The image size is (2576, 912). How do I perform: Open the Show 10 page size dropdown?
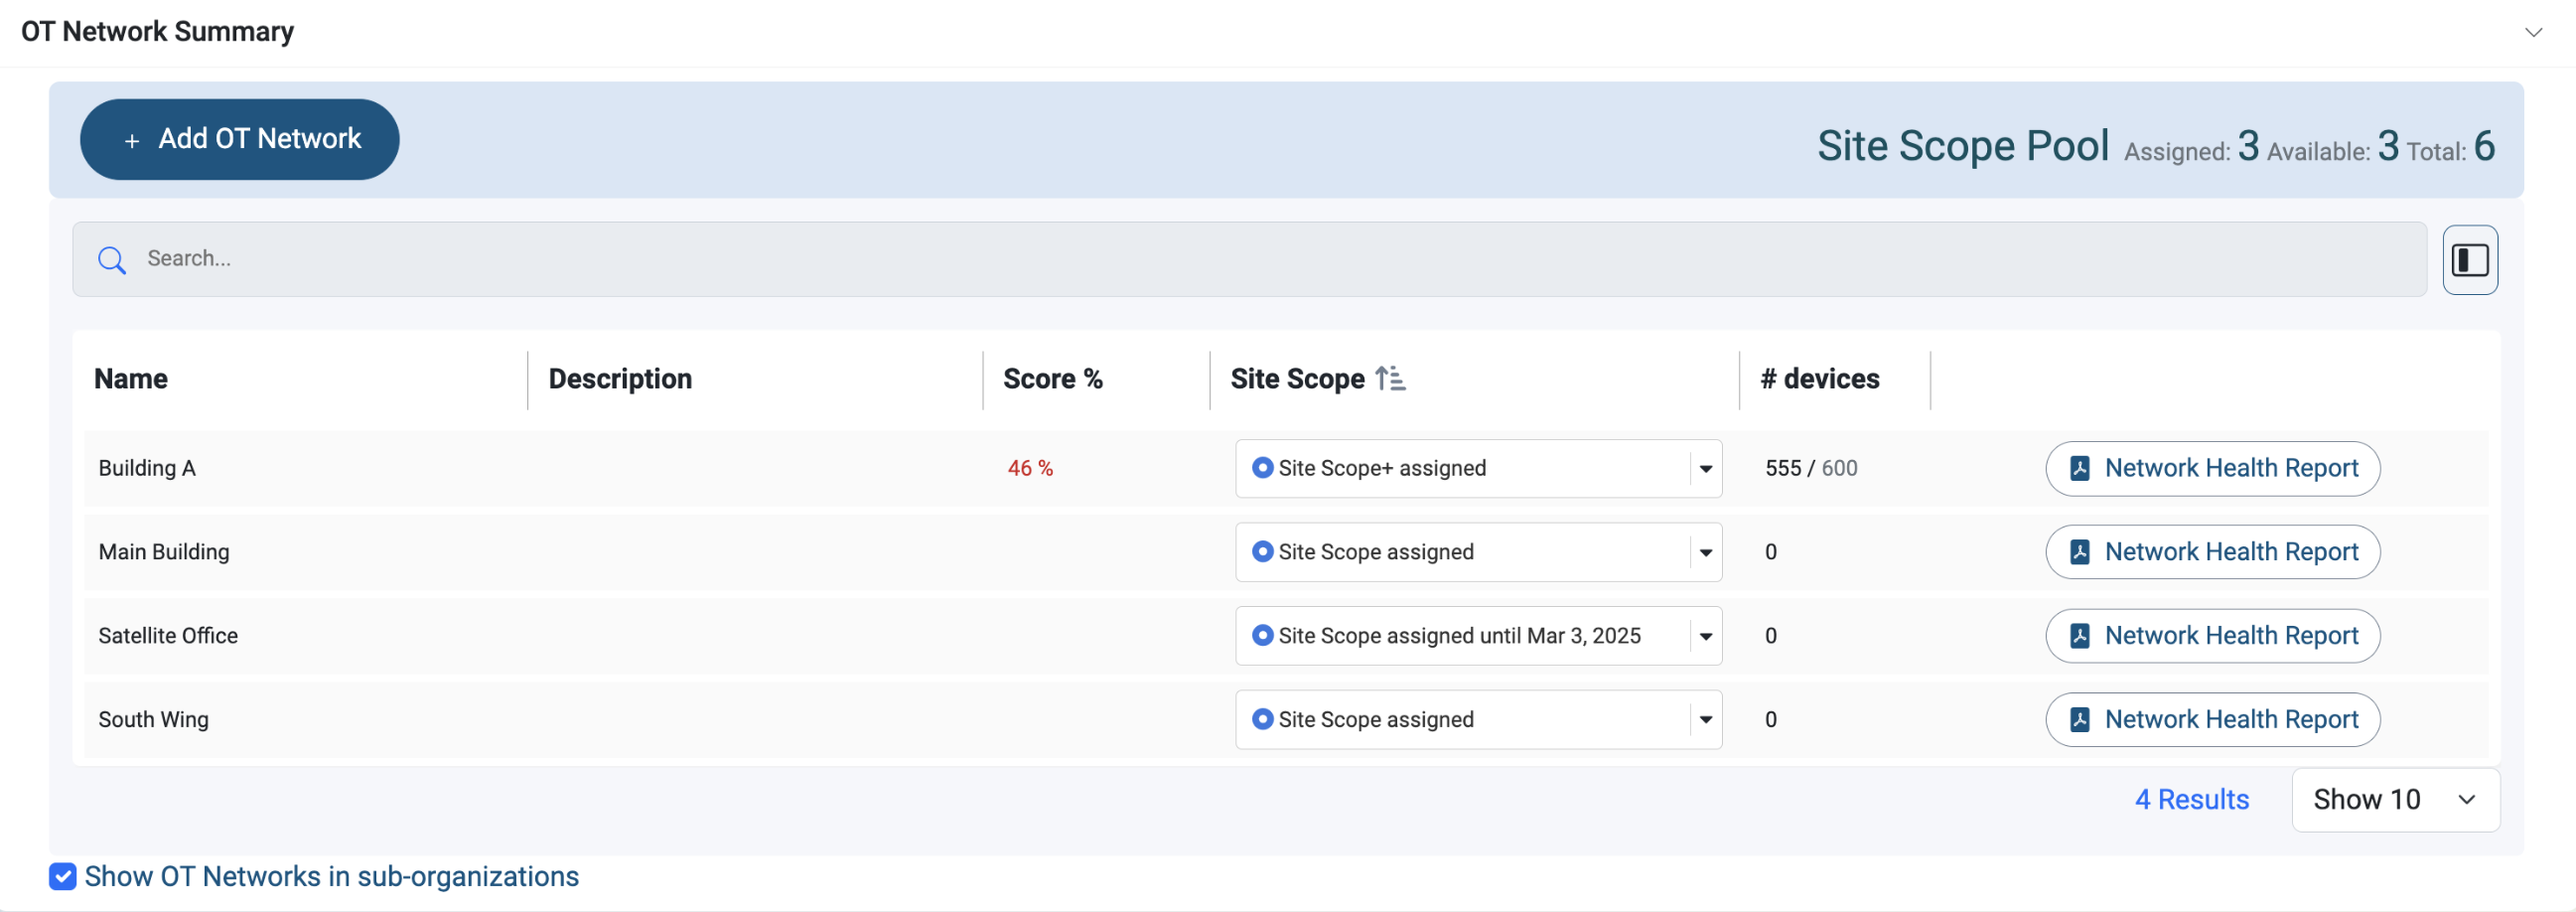coord(2394,799)
